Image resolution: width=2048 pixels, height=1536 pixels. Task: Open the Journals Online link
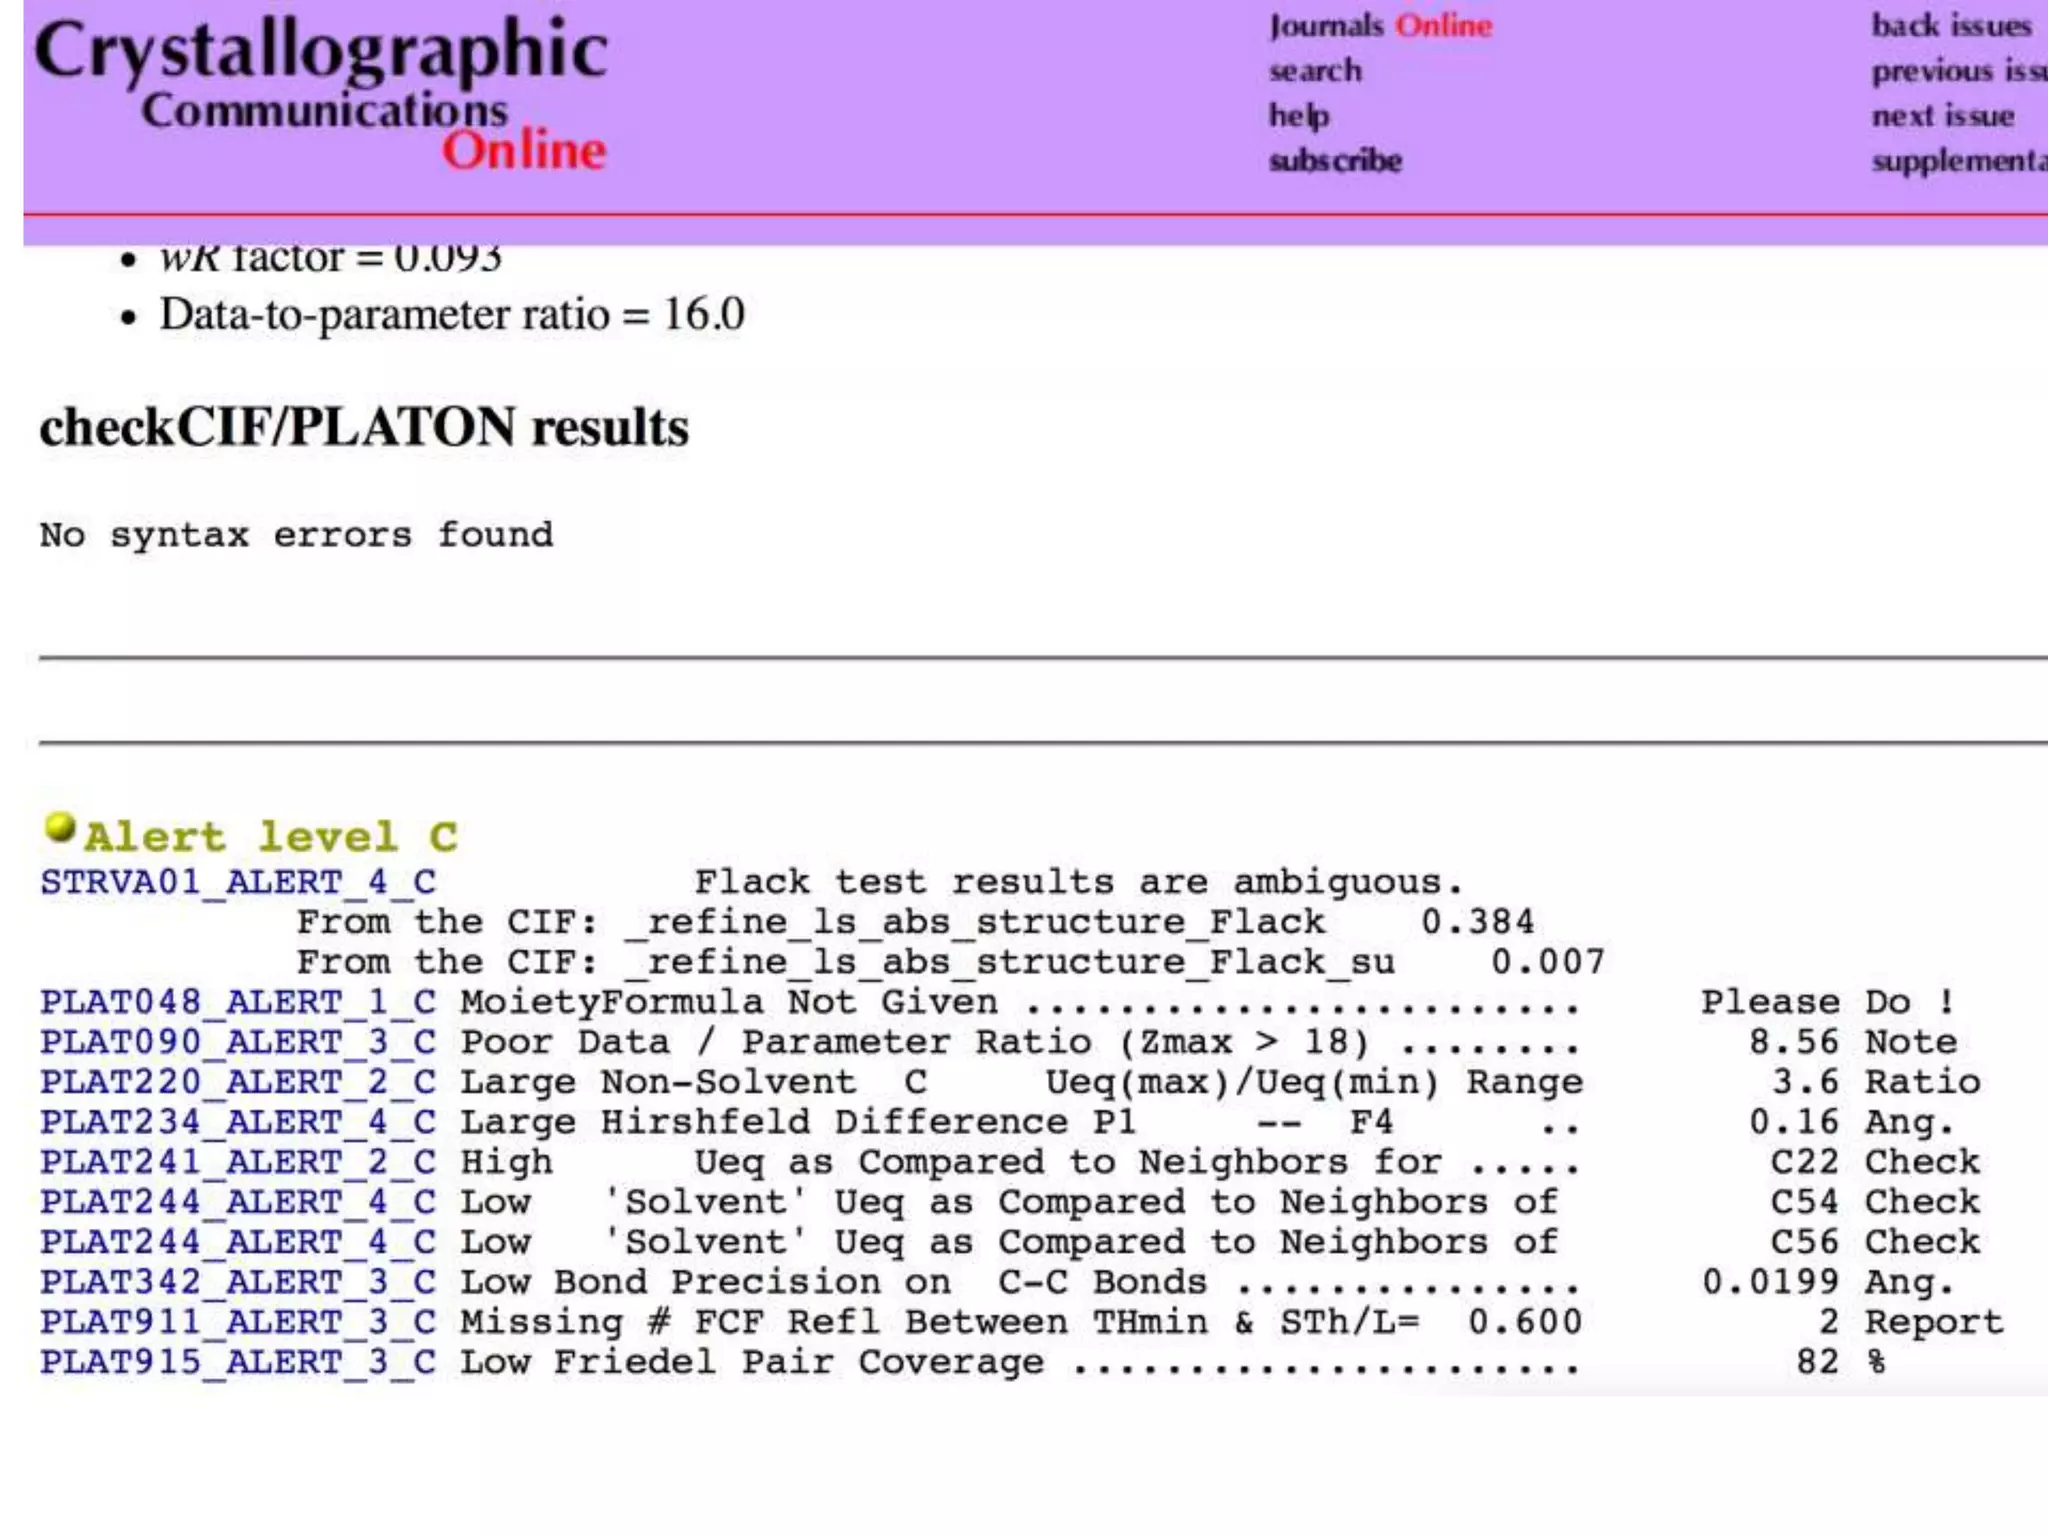click(x=1380, y=26)
